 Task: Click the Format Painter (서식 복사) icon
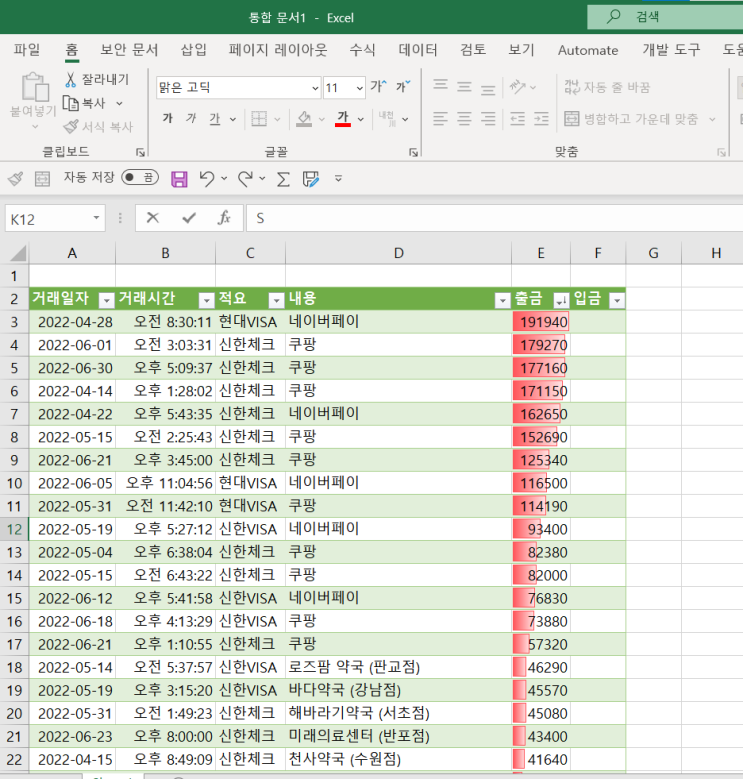click(x=71, y=127)
